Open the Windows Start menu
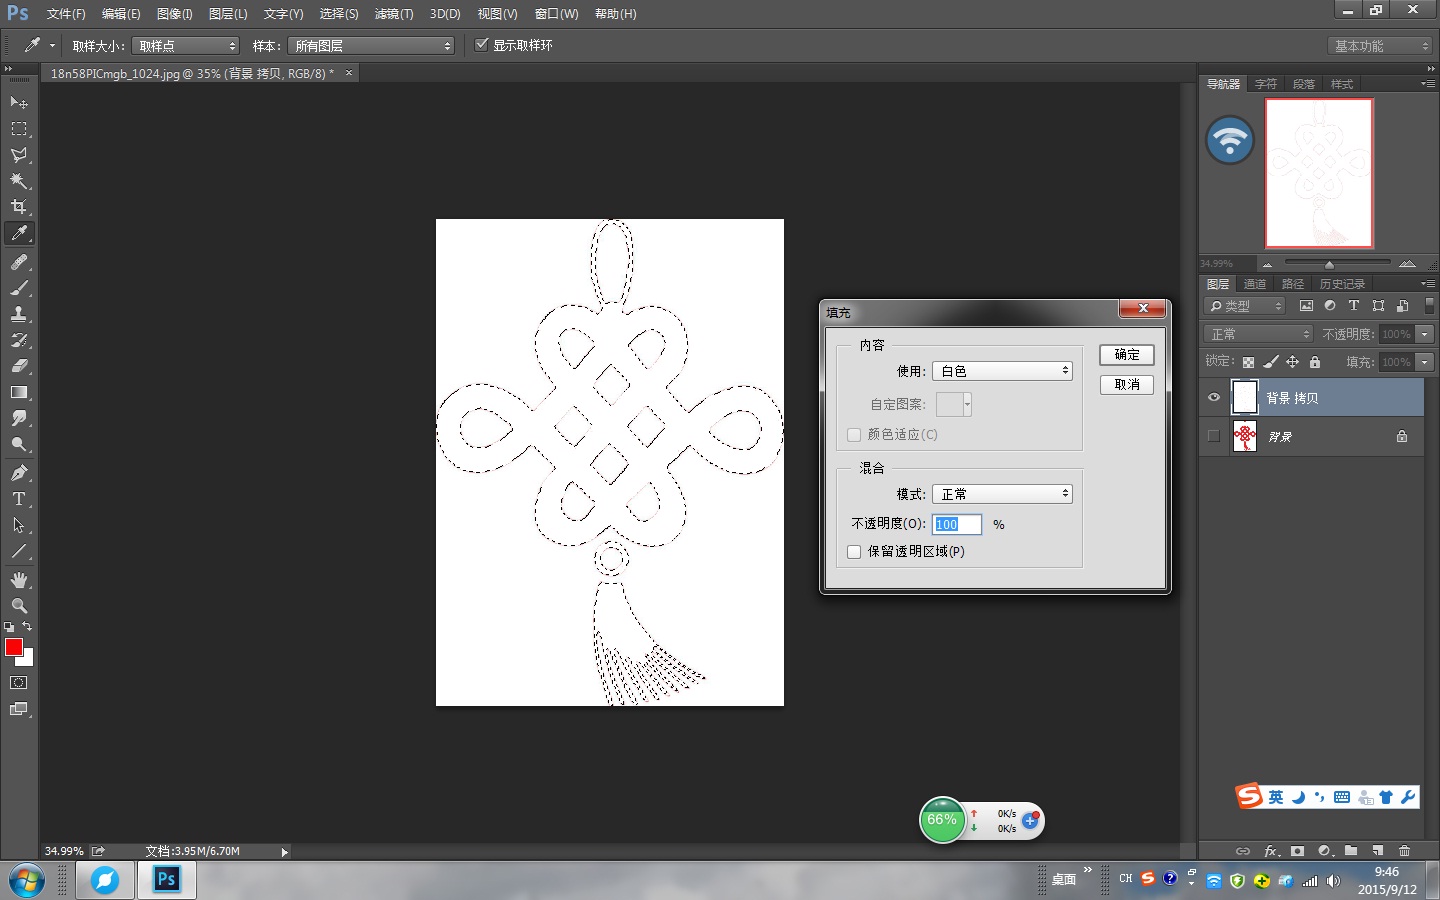1440x900 pixels. point(27,881)
